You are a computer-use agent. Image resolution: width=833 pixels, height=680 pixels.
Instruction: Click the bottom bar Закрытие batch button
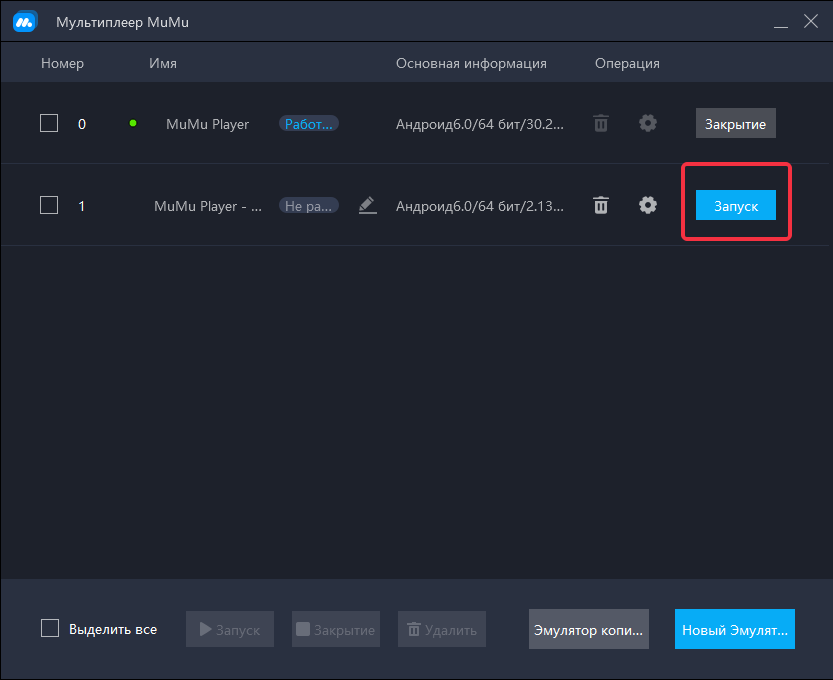(x=336, y=629)
